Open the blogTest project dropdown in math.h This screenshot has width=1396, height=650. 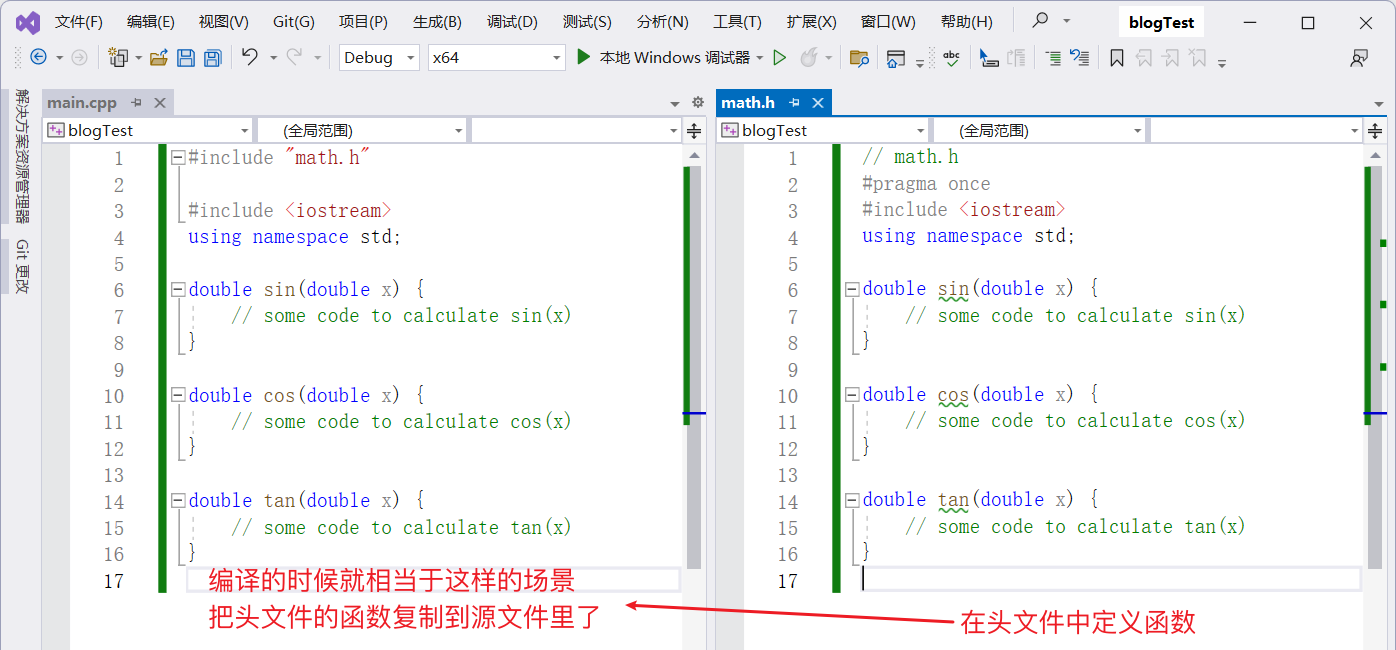coord(823,130)
